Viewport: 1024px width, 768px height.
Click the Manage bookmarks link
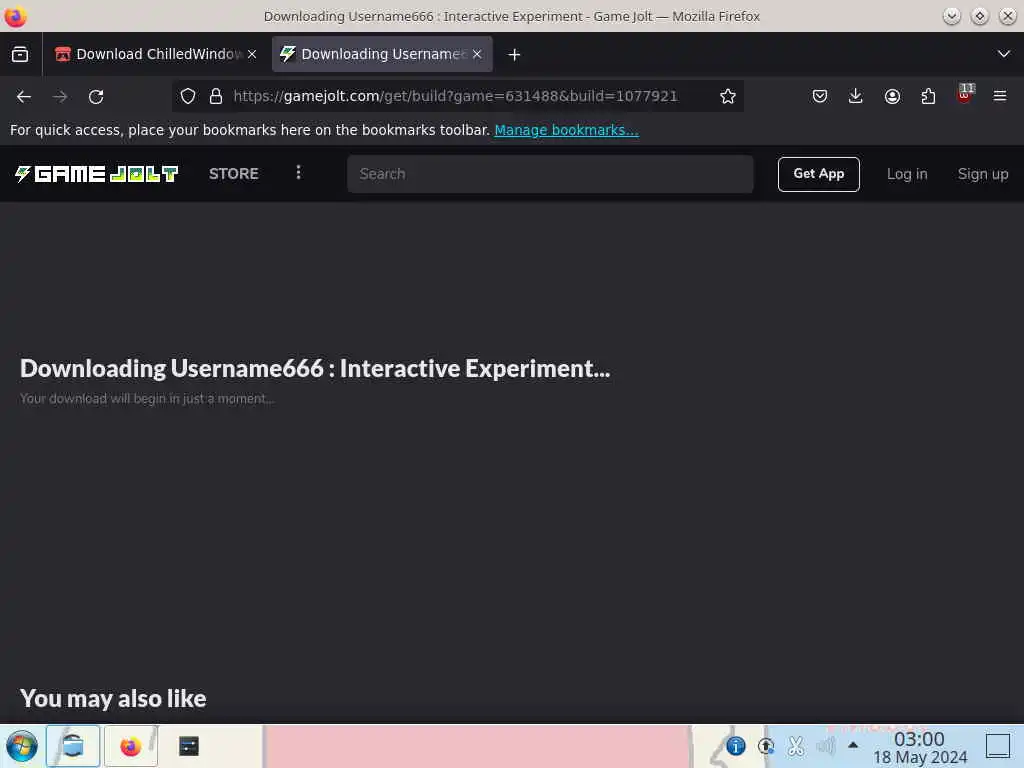pyautogui.click(x=566, y=130)
